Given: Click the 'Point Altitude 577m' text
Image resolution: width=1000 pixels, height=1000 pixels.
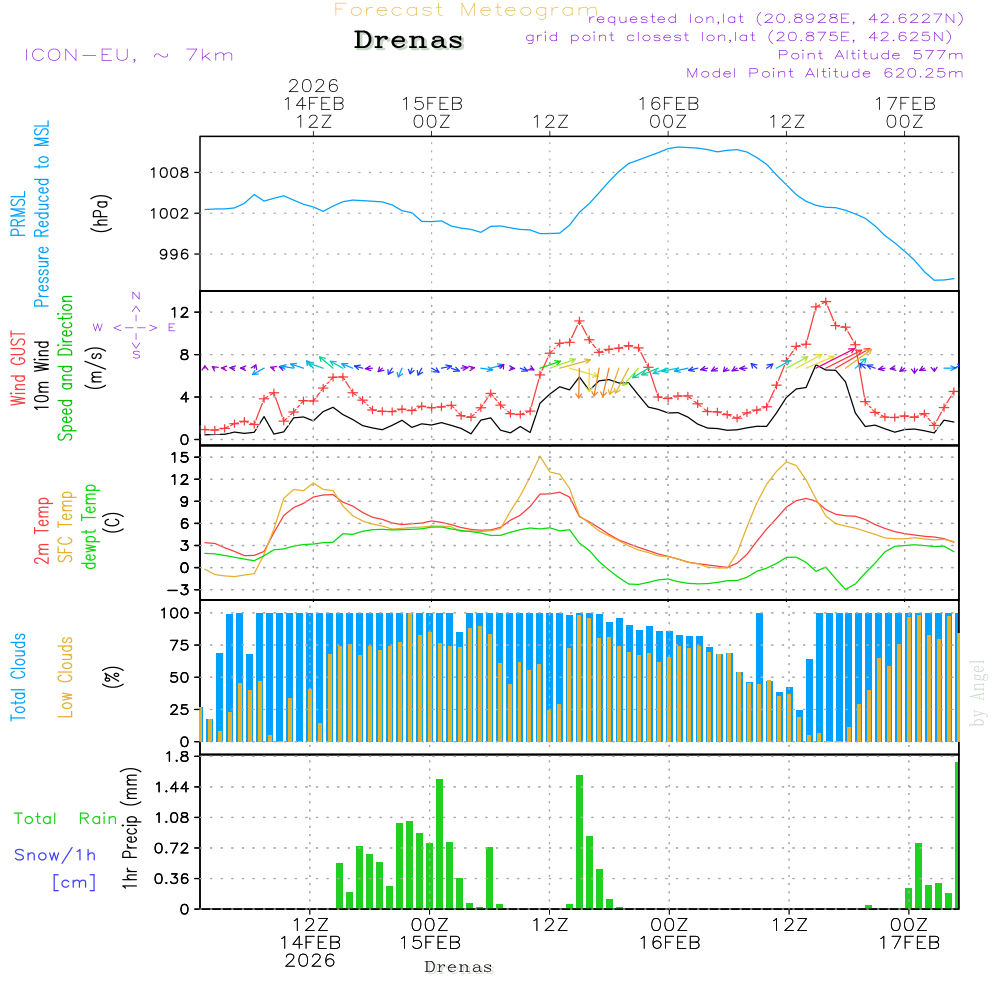Looking at the screenshot, I should [870, 55].
